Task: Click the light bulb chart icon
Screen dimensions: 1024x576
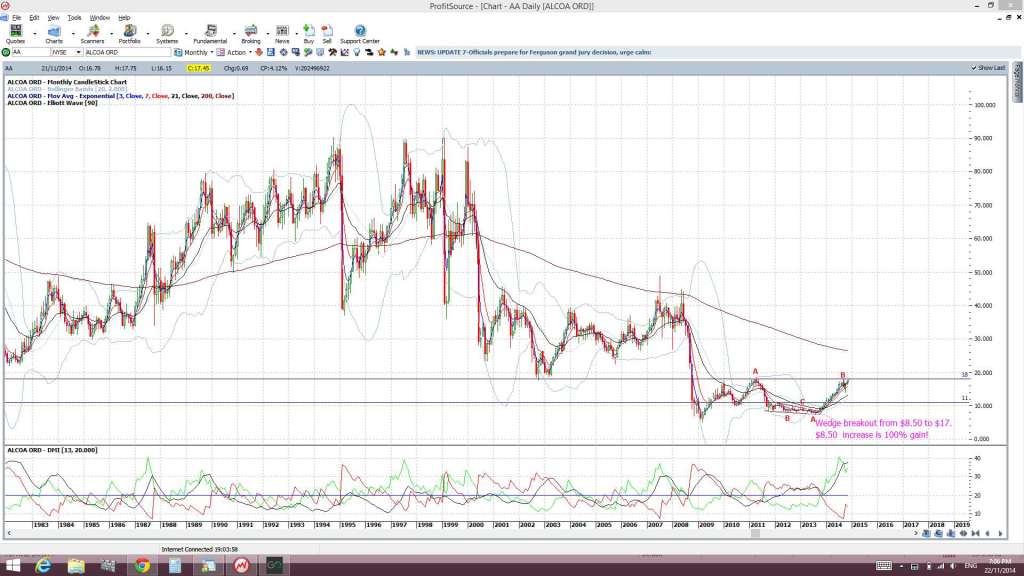Action: pyautogui.click(x=357, y=52)
